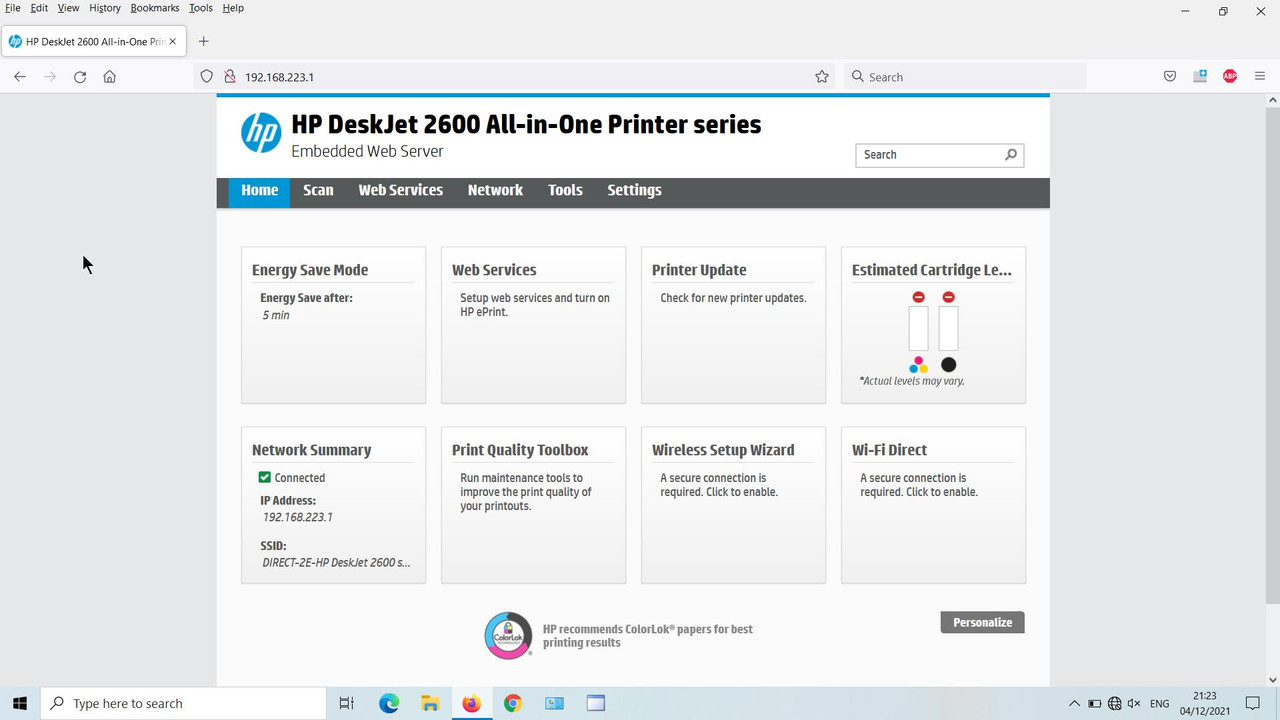Click the tri-color cartridge warning icon
1280x720 pixels.
(x=918, y=297)
